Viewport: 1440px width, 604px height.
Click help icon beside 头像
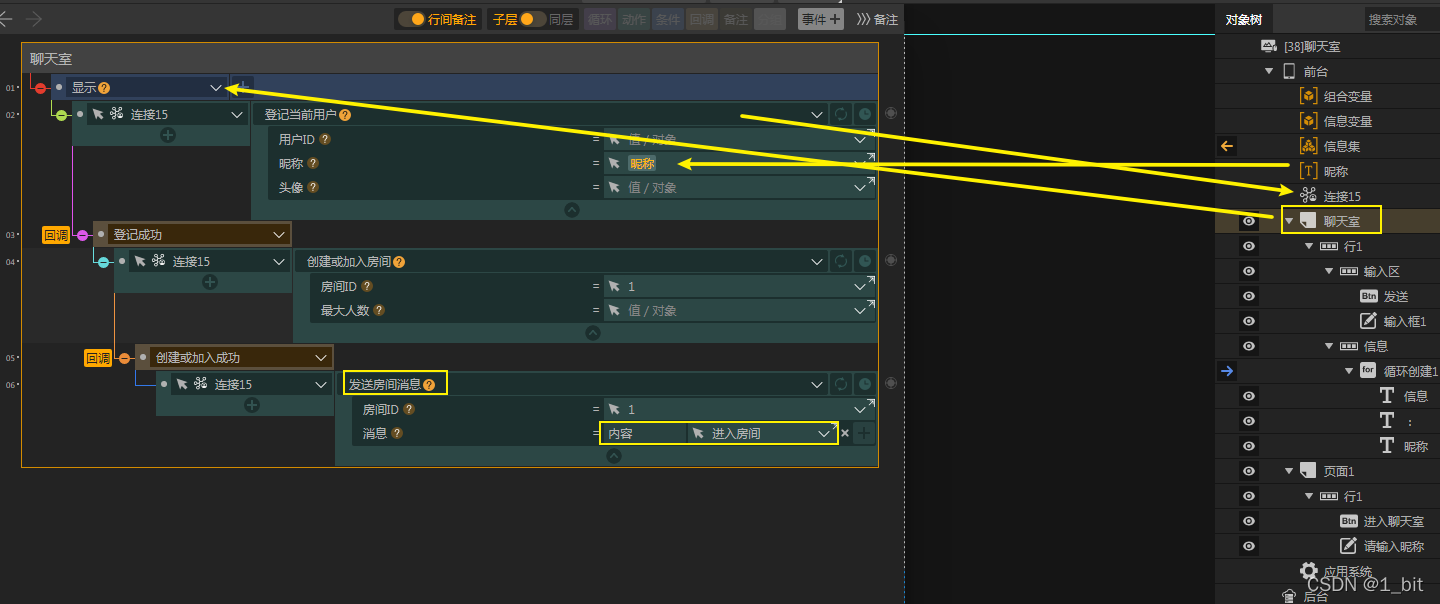click(313, 188)
